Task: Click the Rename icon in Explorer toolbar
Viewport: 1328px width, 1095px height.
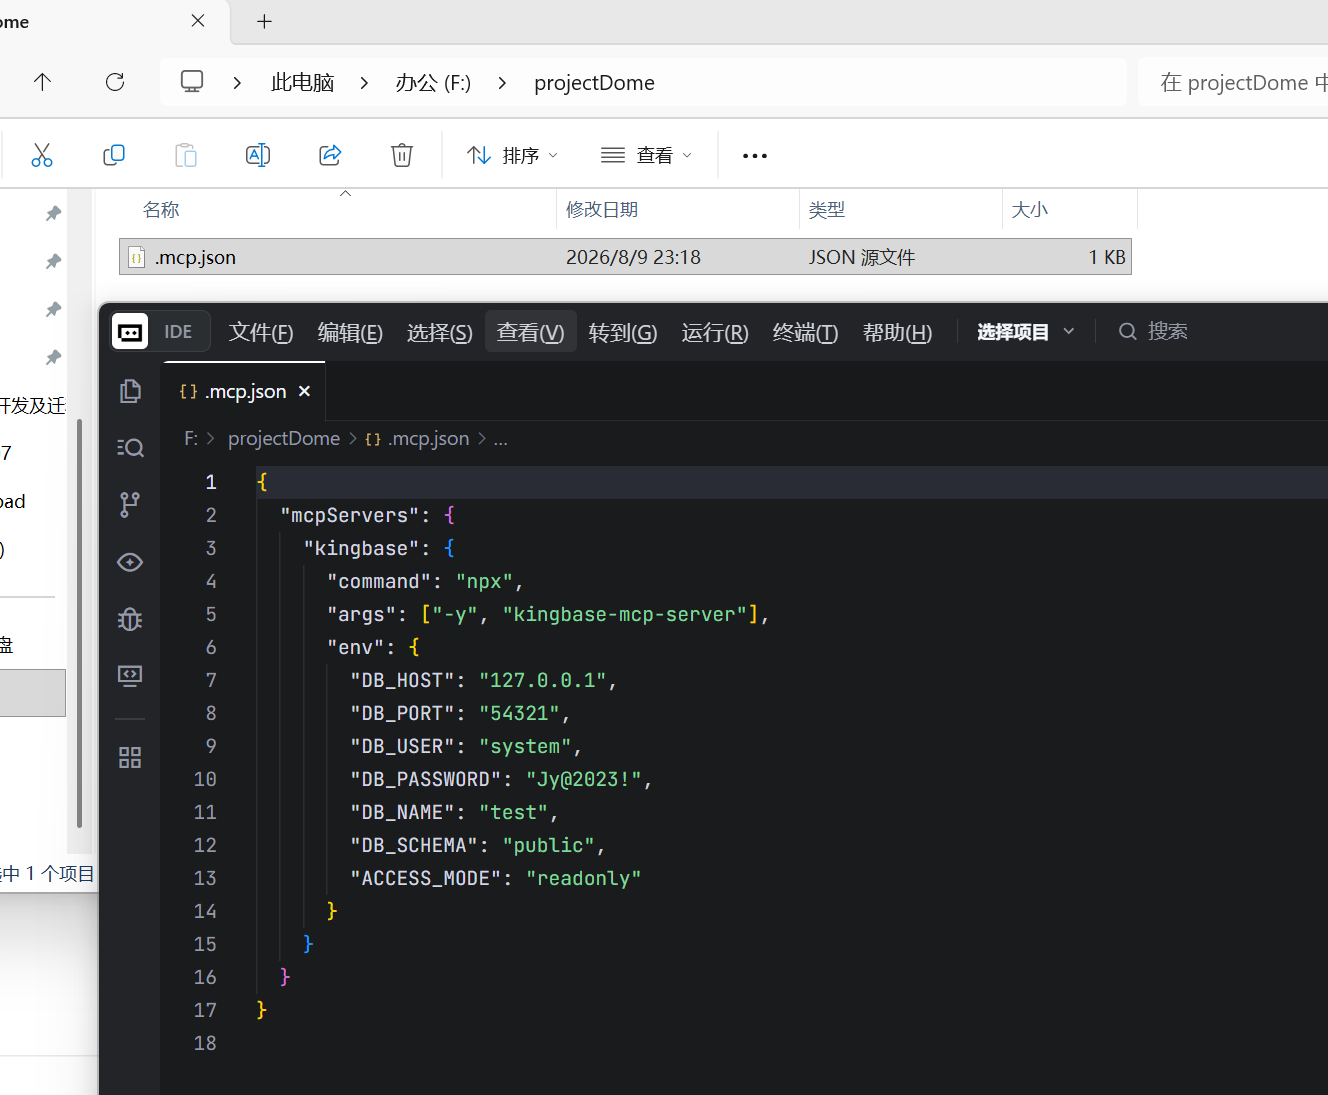Action: (258, 155)
